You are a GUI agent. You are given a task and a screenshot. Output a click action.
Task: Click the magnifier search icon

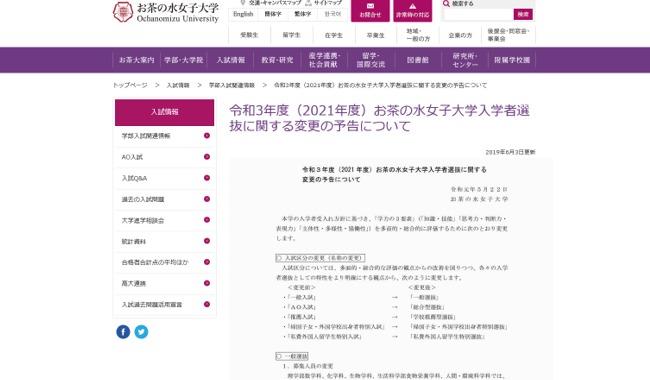pyautogui.click(x=446, y=3)
